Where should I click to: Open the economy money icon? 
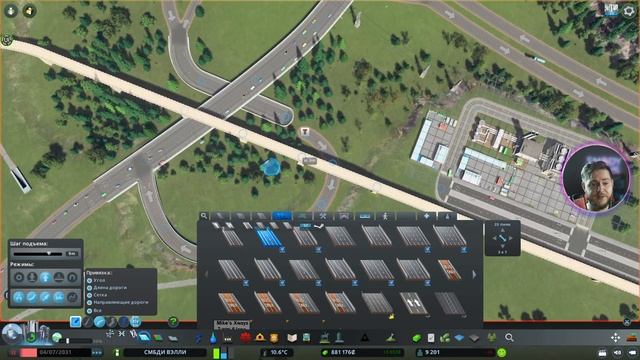(416, 338)
